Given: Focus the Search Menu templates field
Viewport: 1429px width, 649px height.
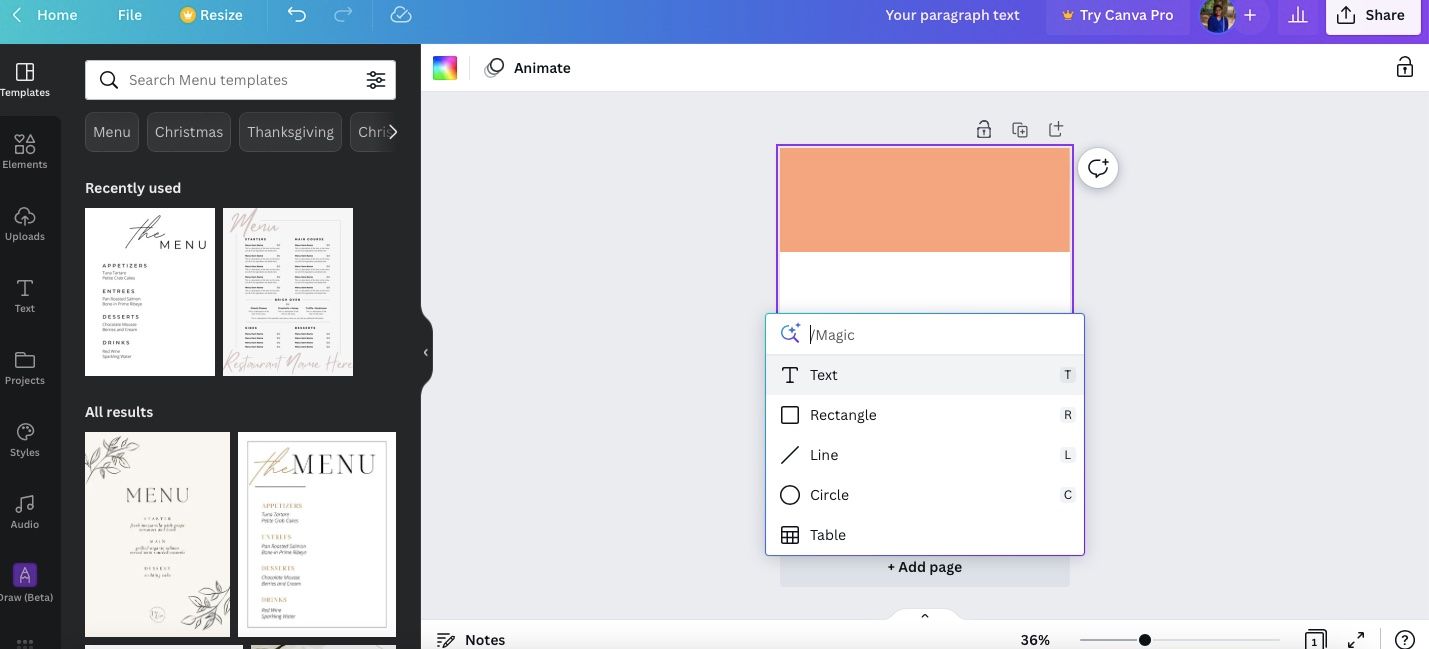Looking at the screenshot, I should (240, 80).
